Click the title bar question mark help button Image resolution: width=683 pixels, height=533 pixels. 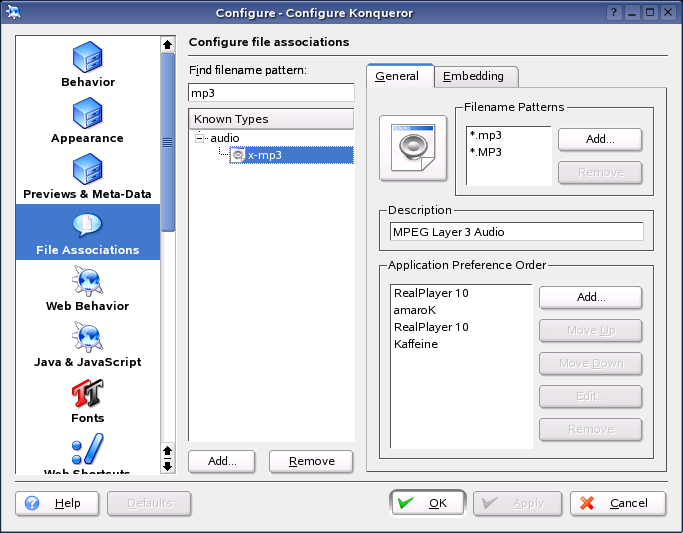[614, 12]
